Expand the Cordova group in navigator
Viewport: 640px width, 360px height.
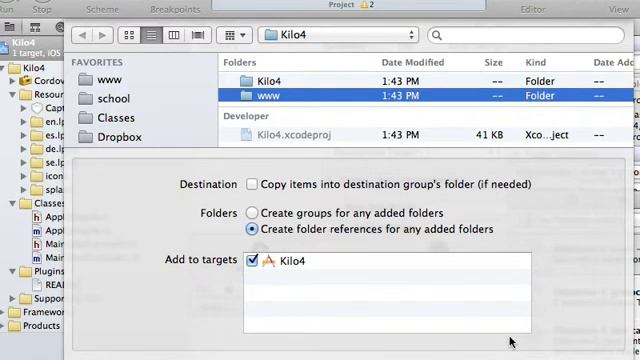click(x=12, y=81)
